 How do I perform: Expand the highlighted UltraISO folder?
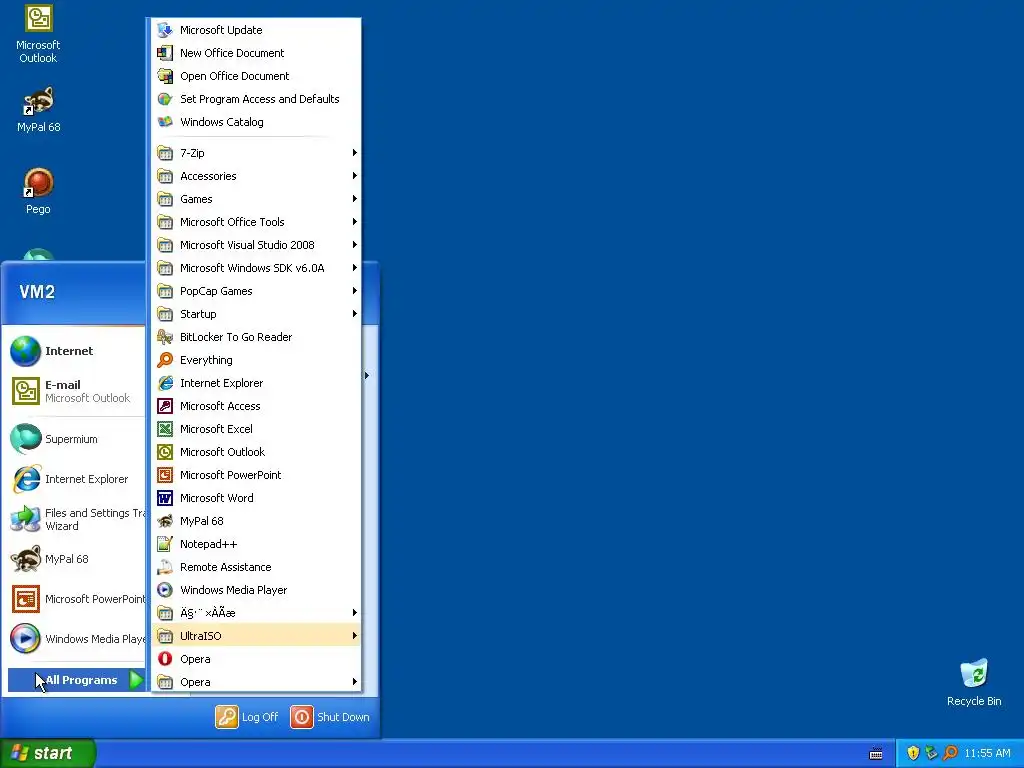click(x=256, y=635)
